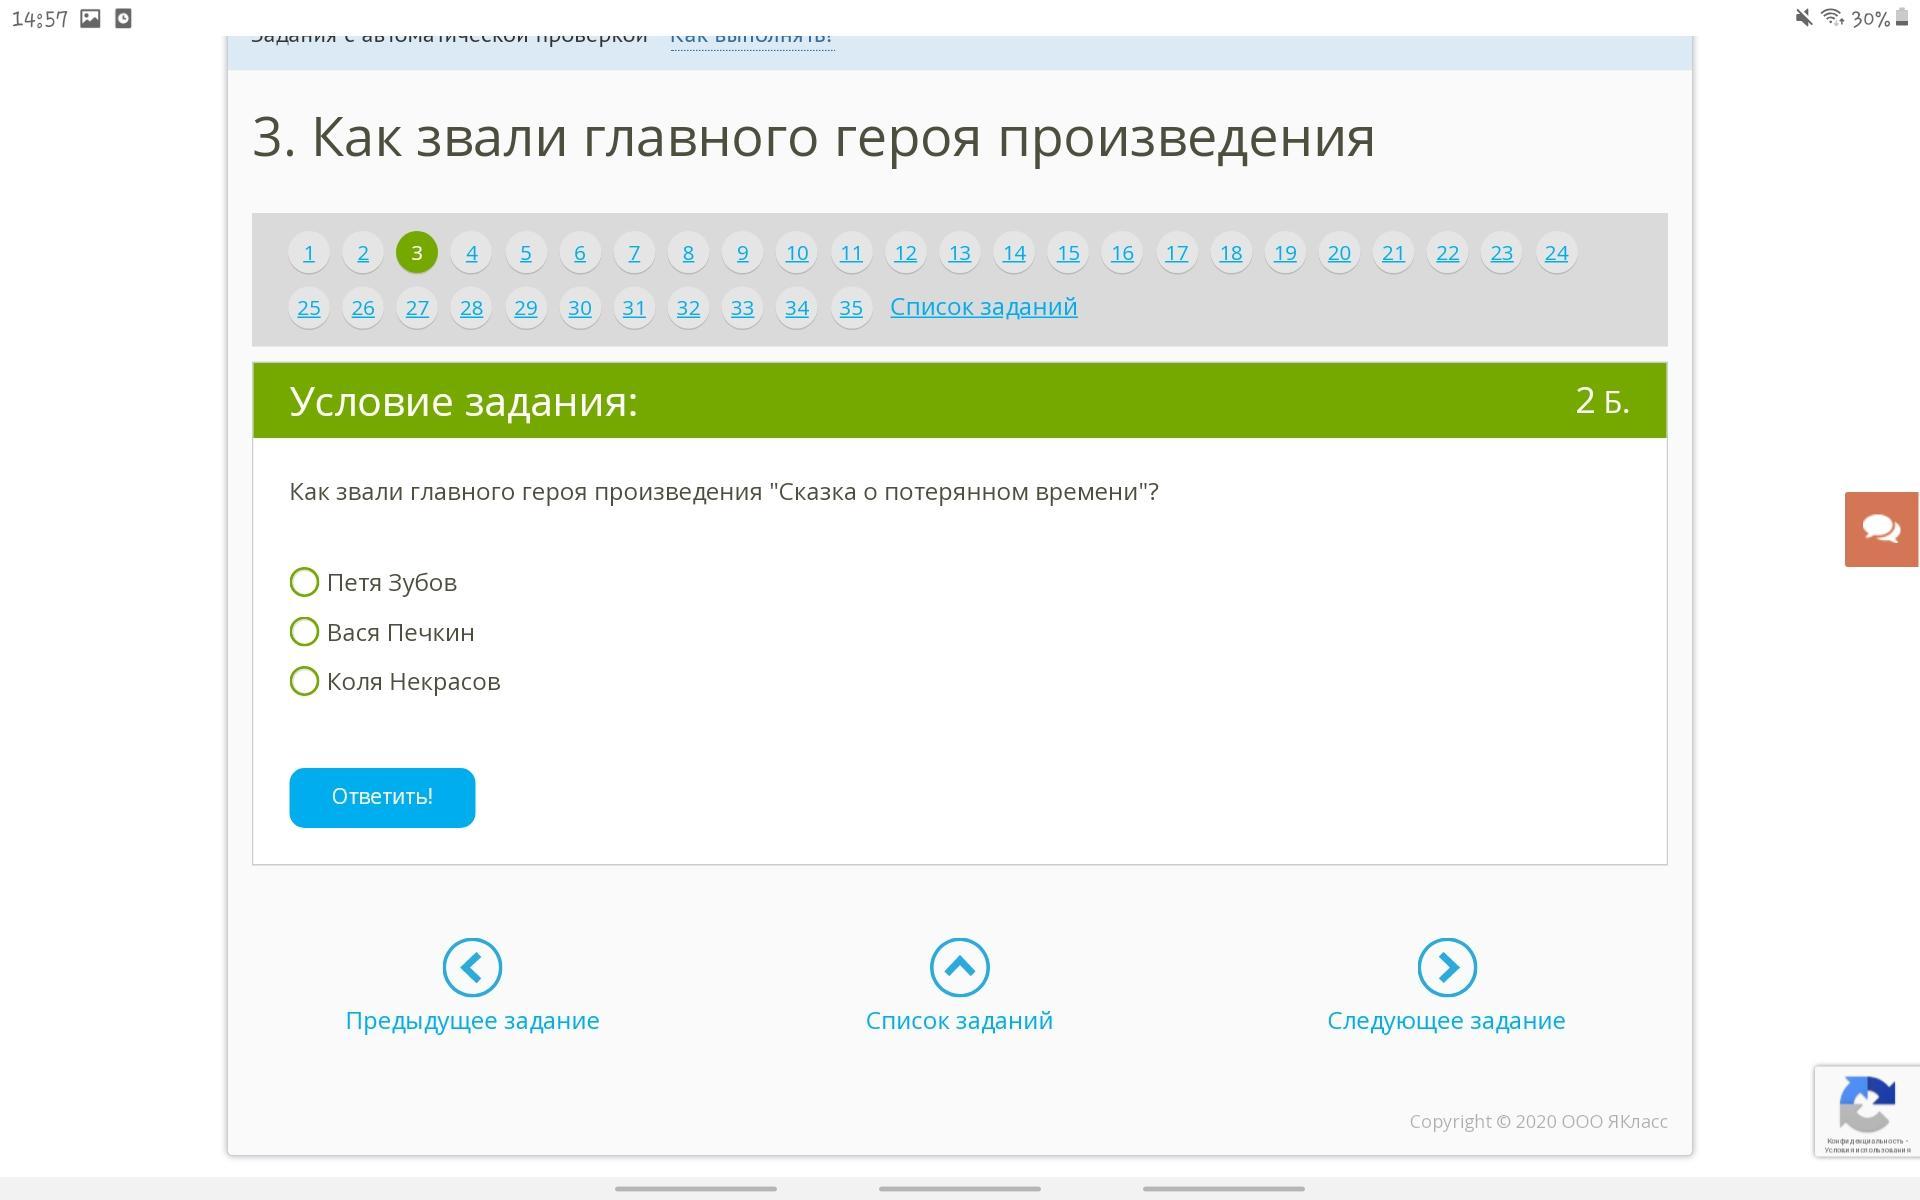Jump to task number 24
The height and width of the screenshot is (1200, 1920).
click(1555, 253)
